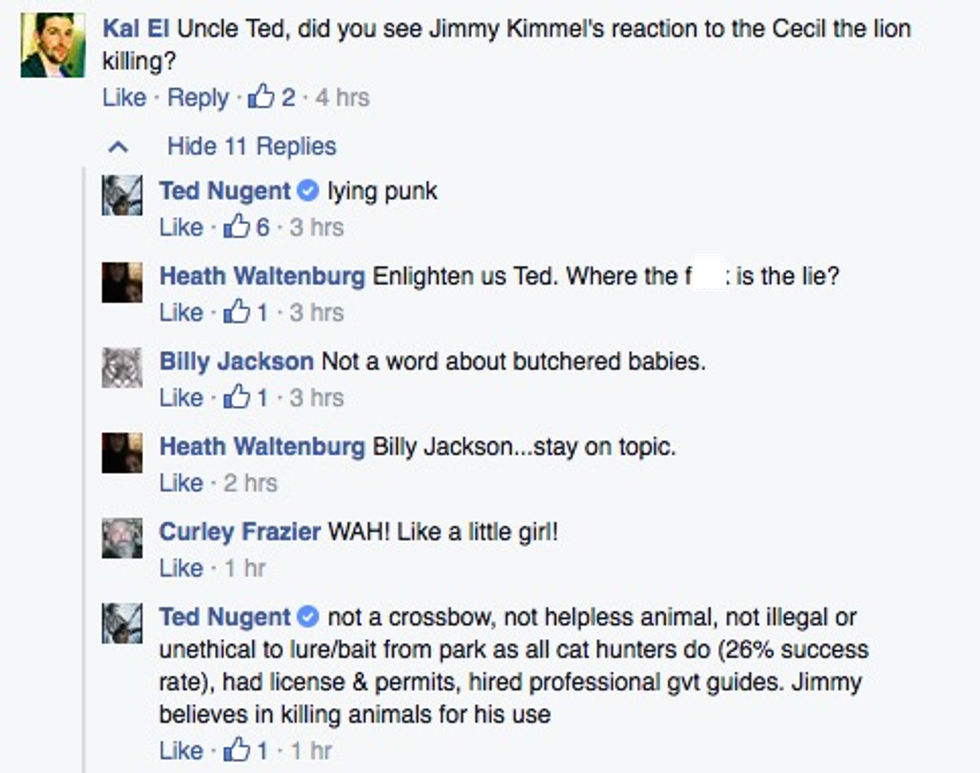Open Billy Jackson's profile name link
This screenshot has height=773, width=980.
tap(236, 361)
